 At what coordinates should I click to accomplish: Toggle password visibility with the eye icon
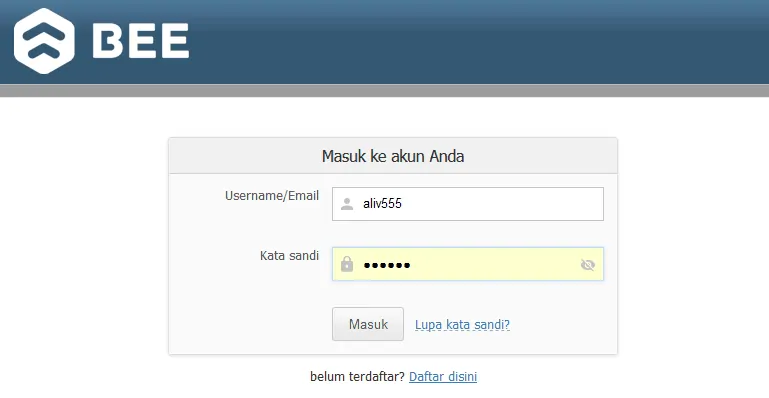tap(588, 265)
